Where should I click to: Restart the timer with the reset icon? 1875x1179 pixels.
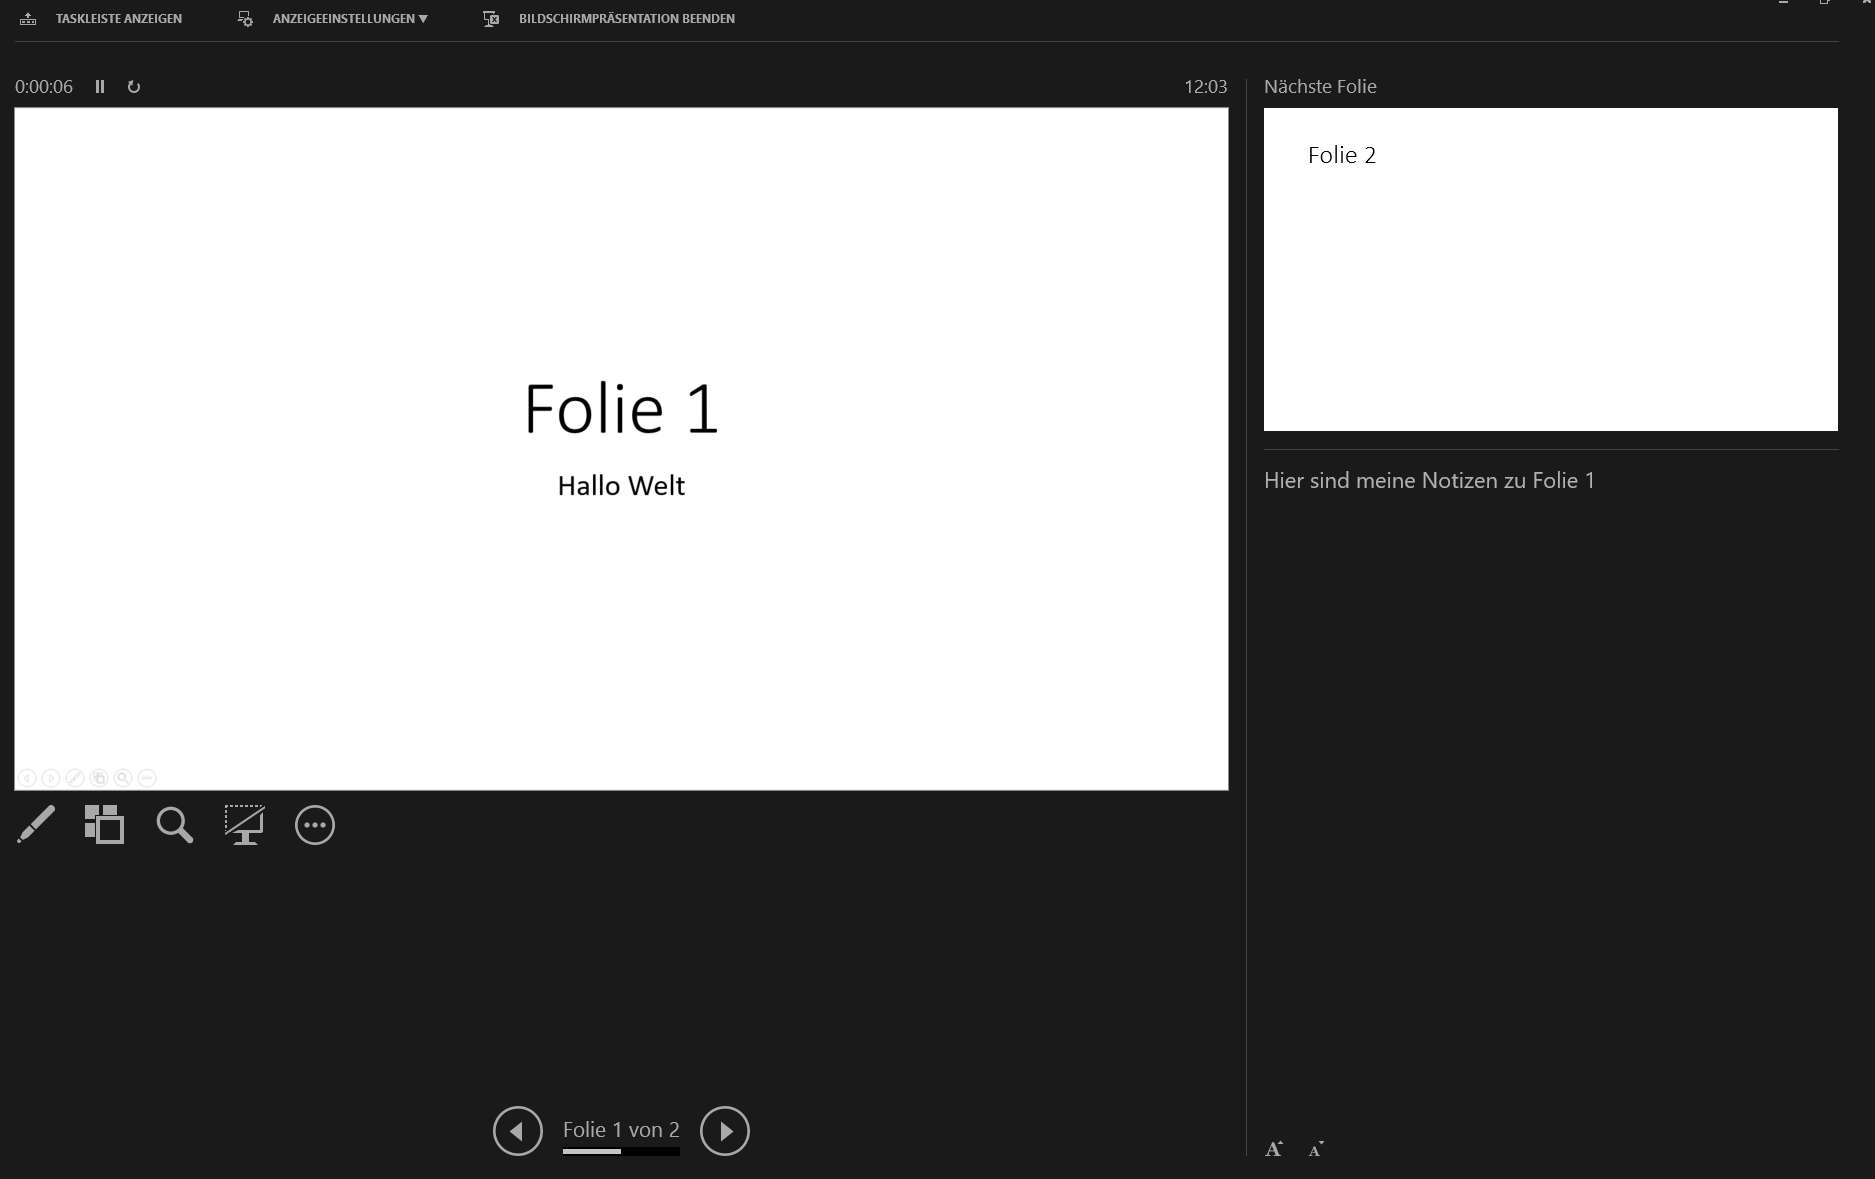pyautogui.click(x=134, y=87)
